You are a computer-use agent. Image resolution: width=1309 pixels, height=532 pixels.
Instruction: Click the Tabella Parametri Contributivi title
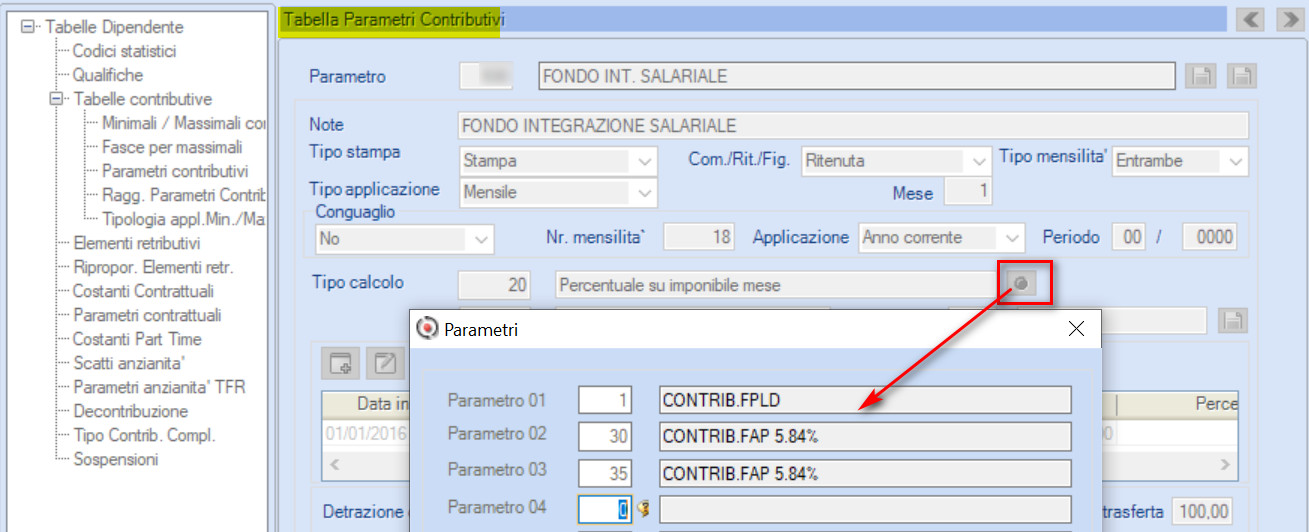click(x=394, y=18)
